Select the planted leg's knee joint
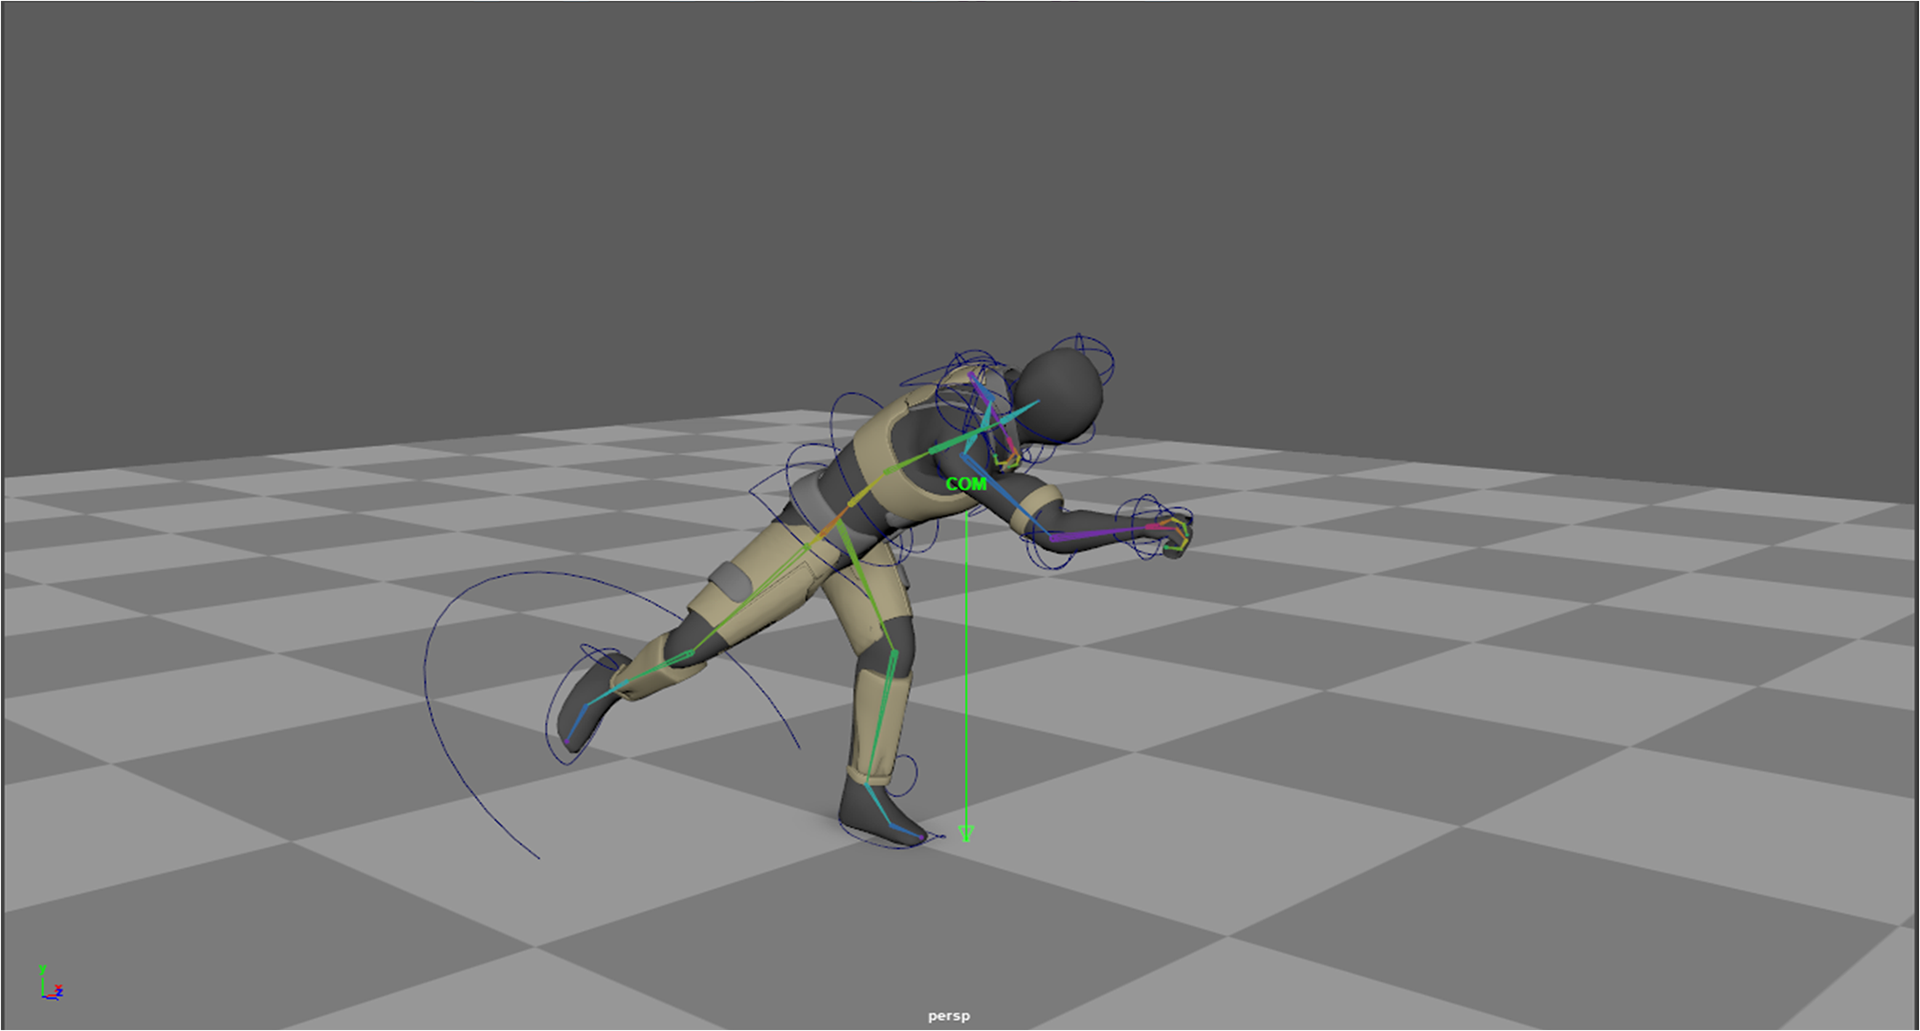The height and width of the screenshot is (1031, 1920). click(x=895, y=655)
